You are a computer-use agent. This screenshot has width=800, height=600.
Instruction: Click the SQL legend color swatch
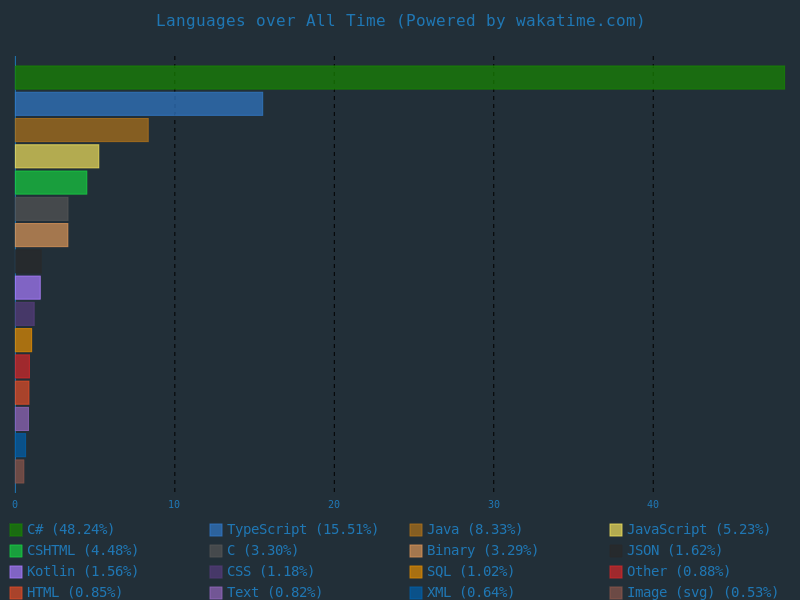(416, 572)
